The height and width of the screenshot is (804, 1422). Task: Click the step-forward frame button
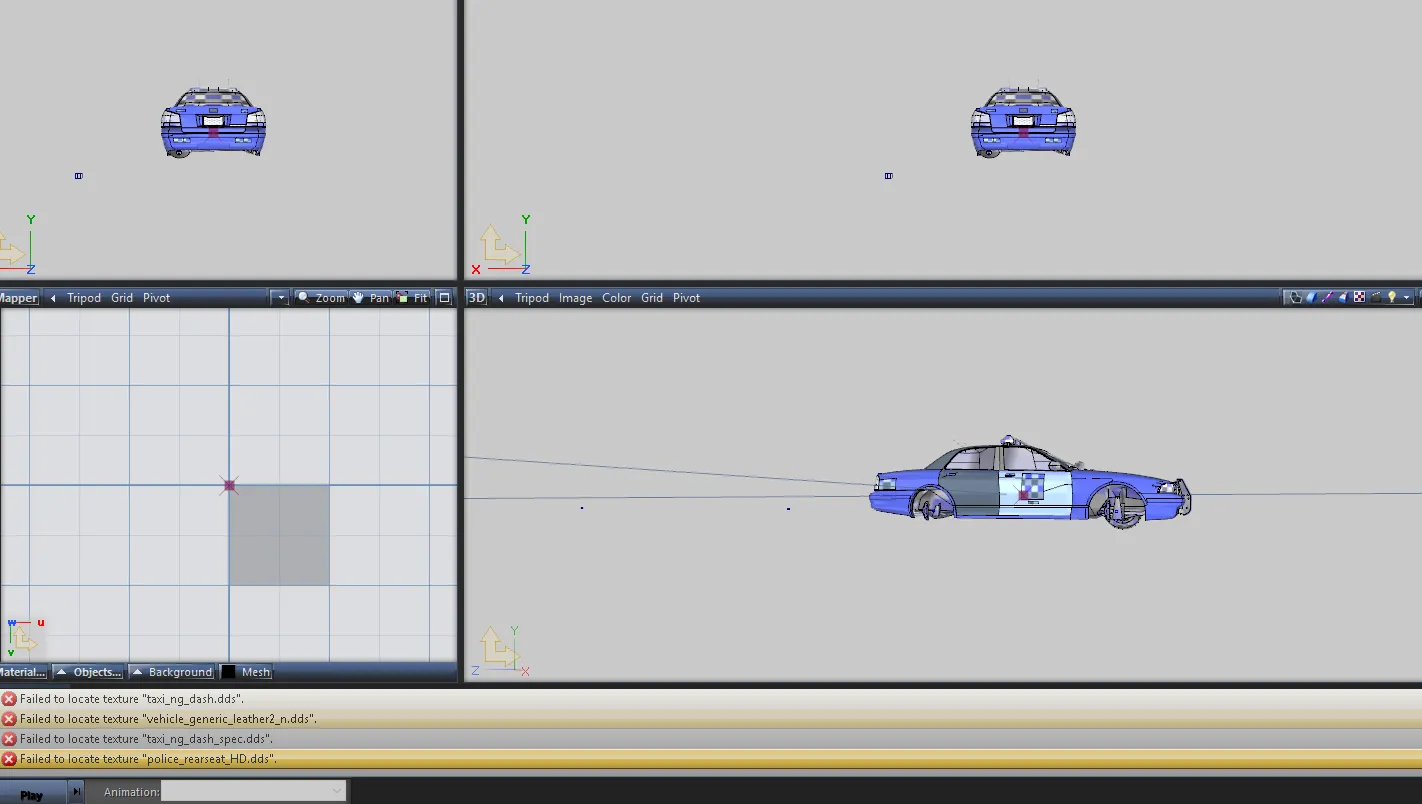tap(76, 792)
